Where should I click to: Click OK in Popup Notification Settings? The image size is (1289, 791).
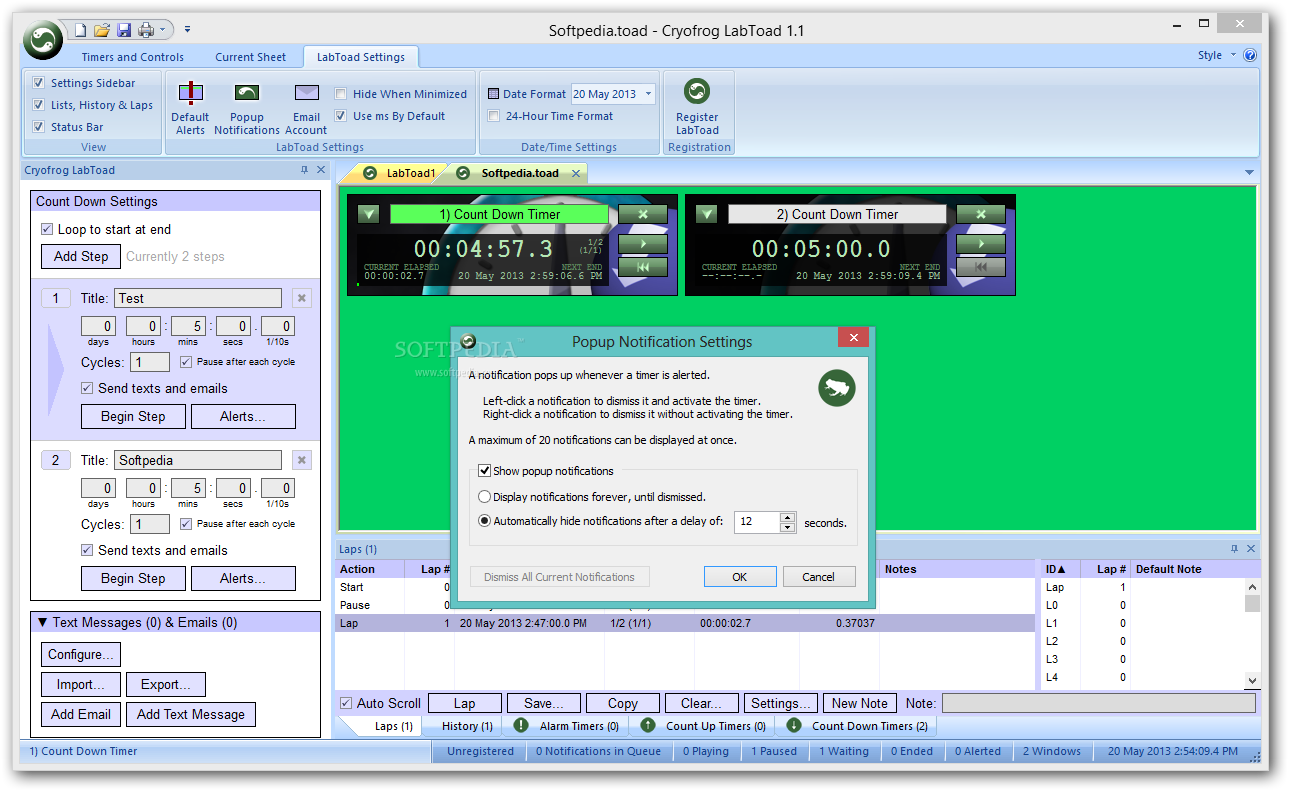[740, 577]
